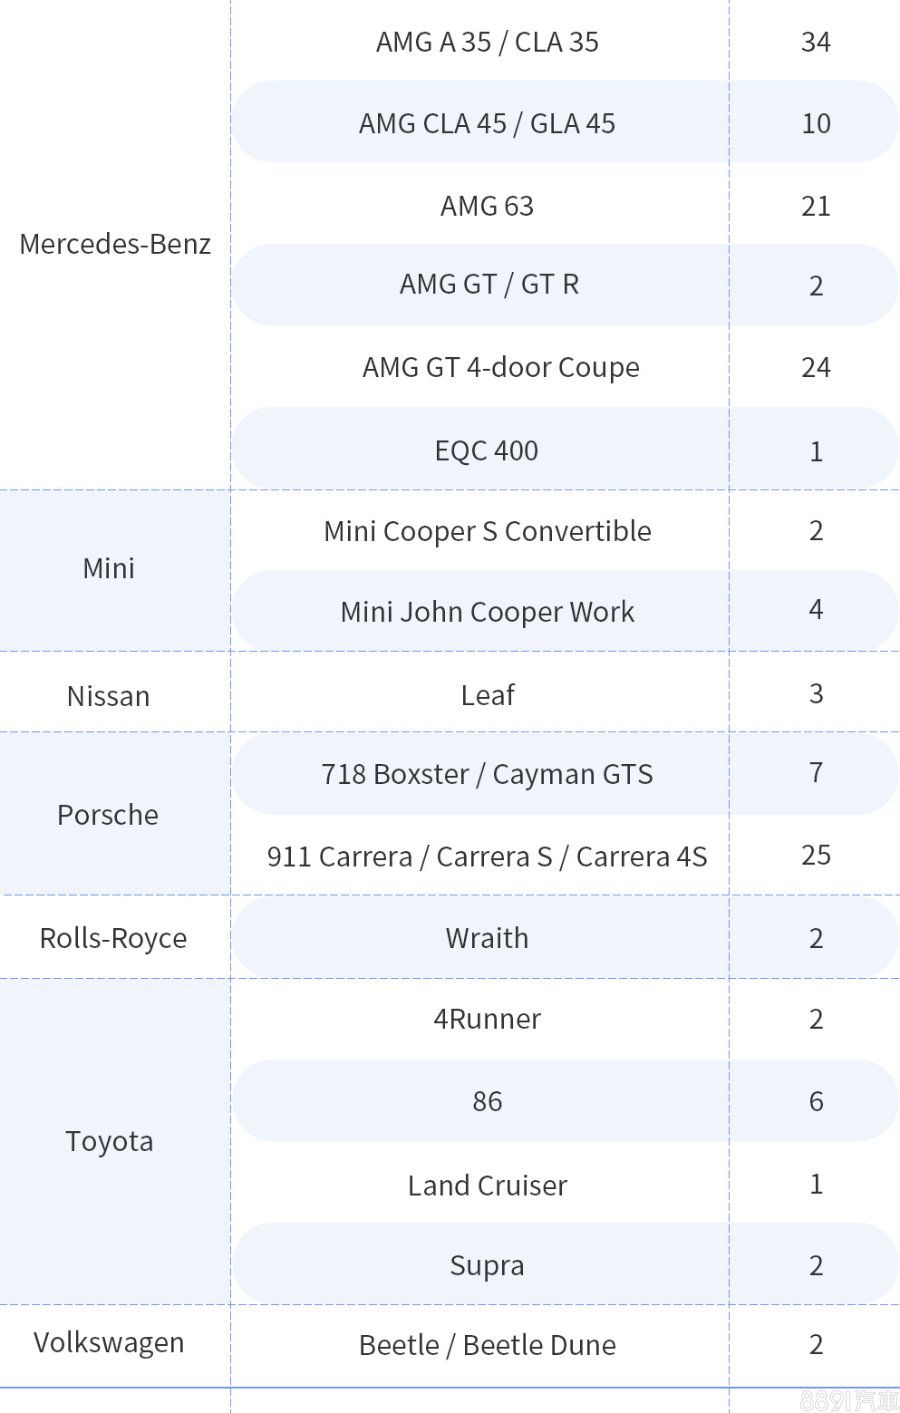Click the Mercedes-Benz brand cell
Image resolution: width=900 pixels, height=1413 pixels.
pos(115,244)
